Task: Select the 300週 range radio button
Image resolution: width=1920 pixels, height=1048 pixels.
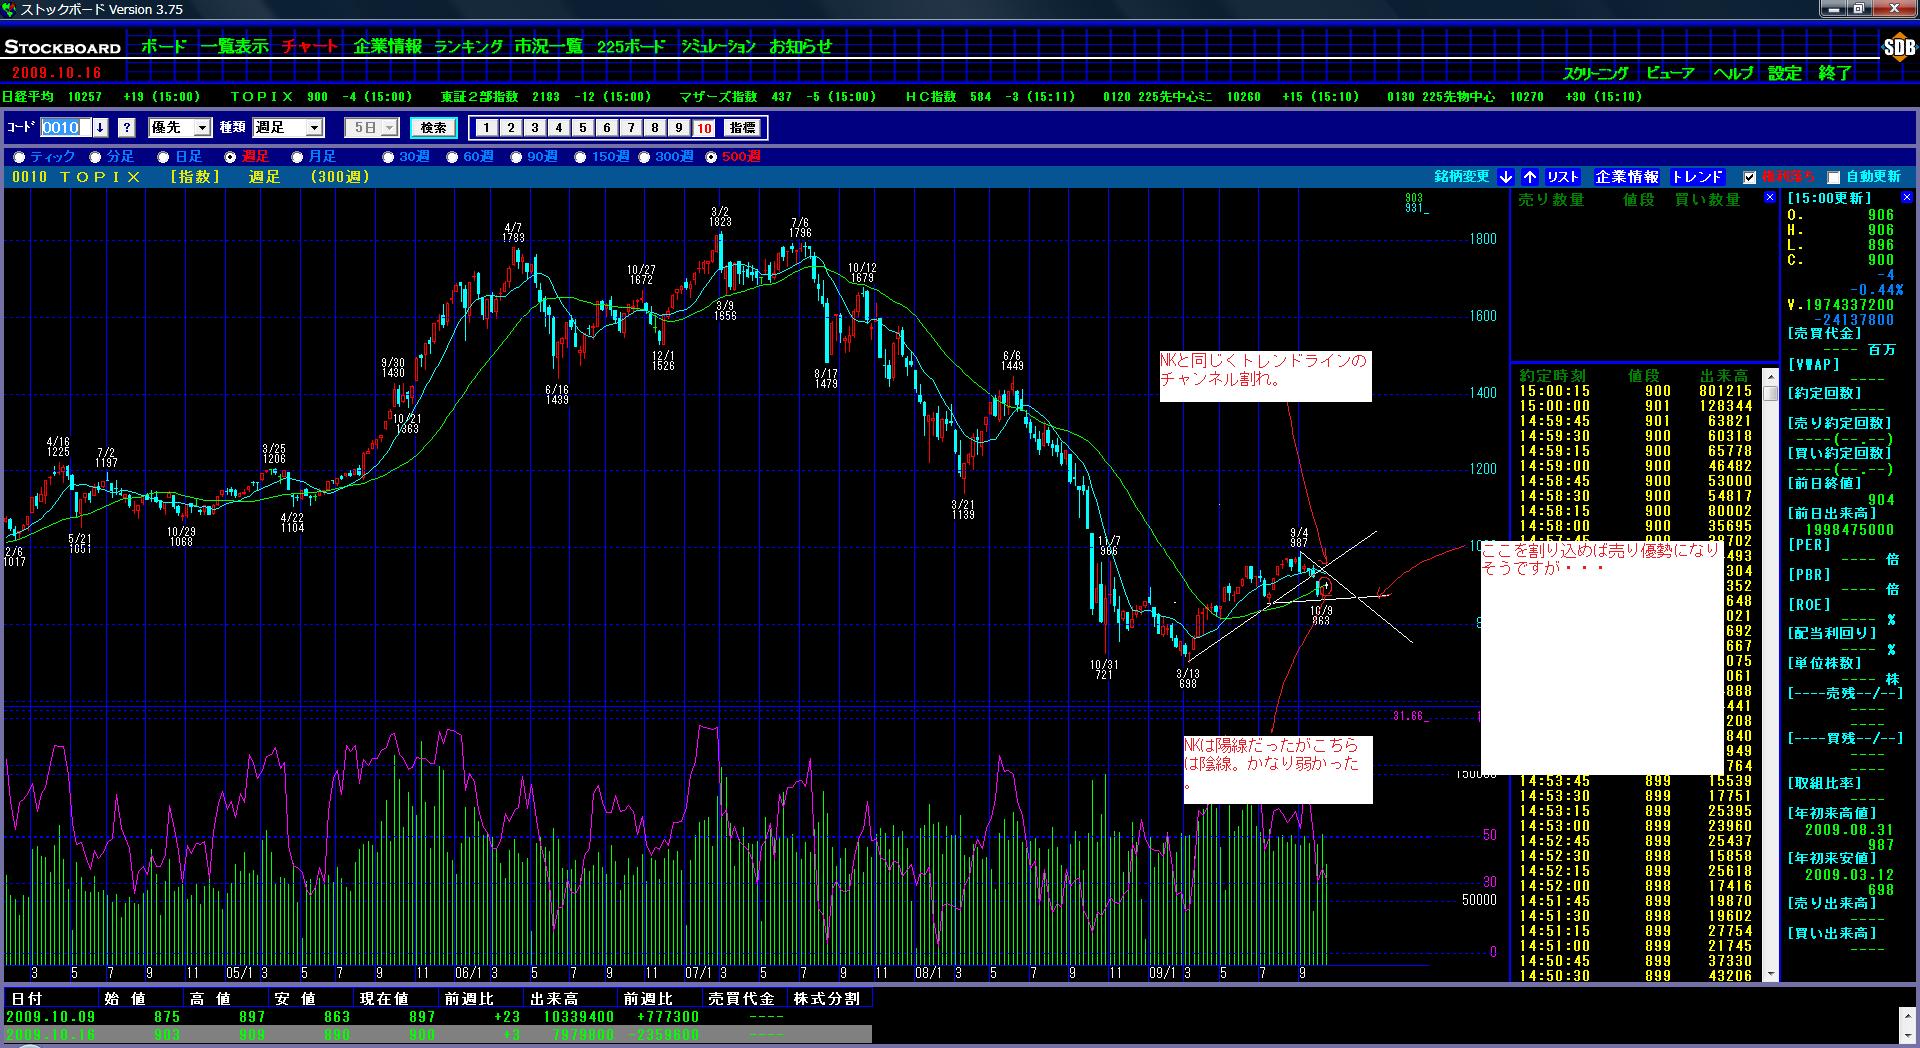Action: tap(645, 157)
